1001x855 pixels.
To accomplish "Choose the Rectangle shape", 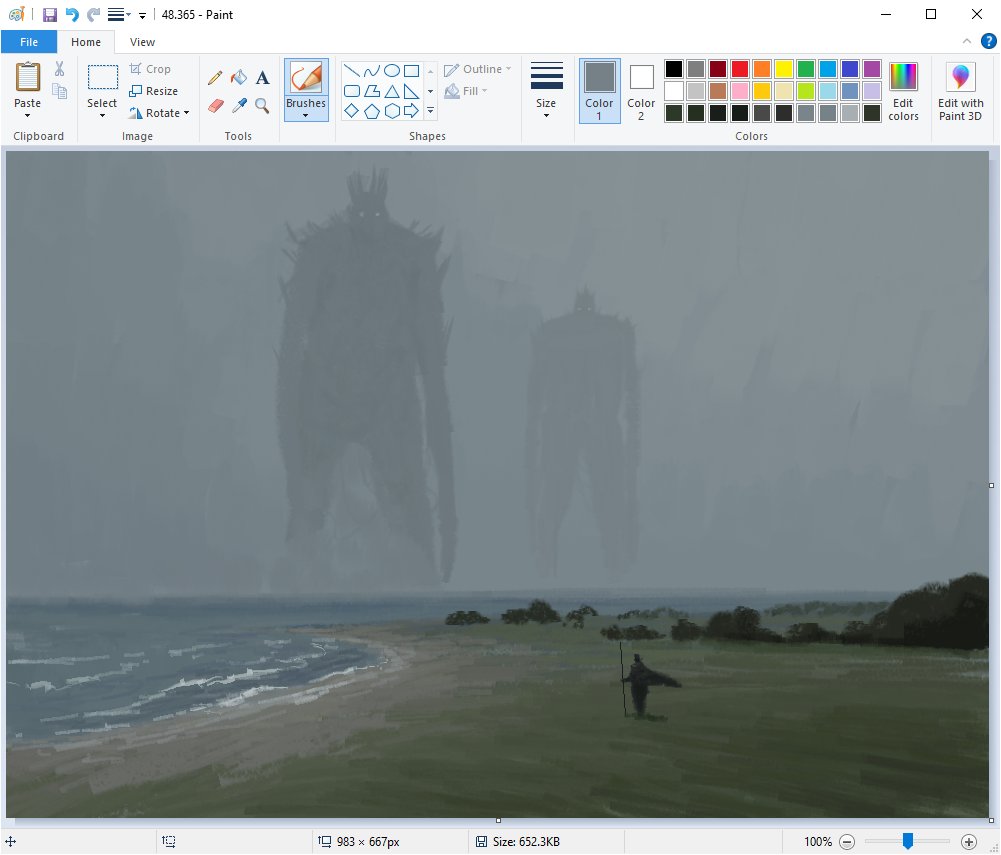I will tap(412, 70).
